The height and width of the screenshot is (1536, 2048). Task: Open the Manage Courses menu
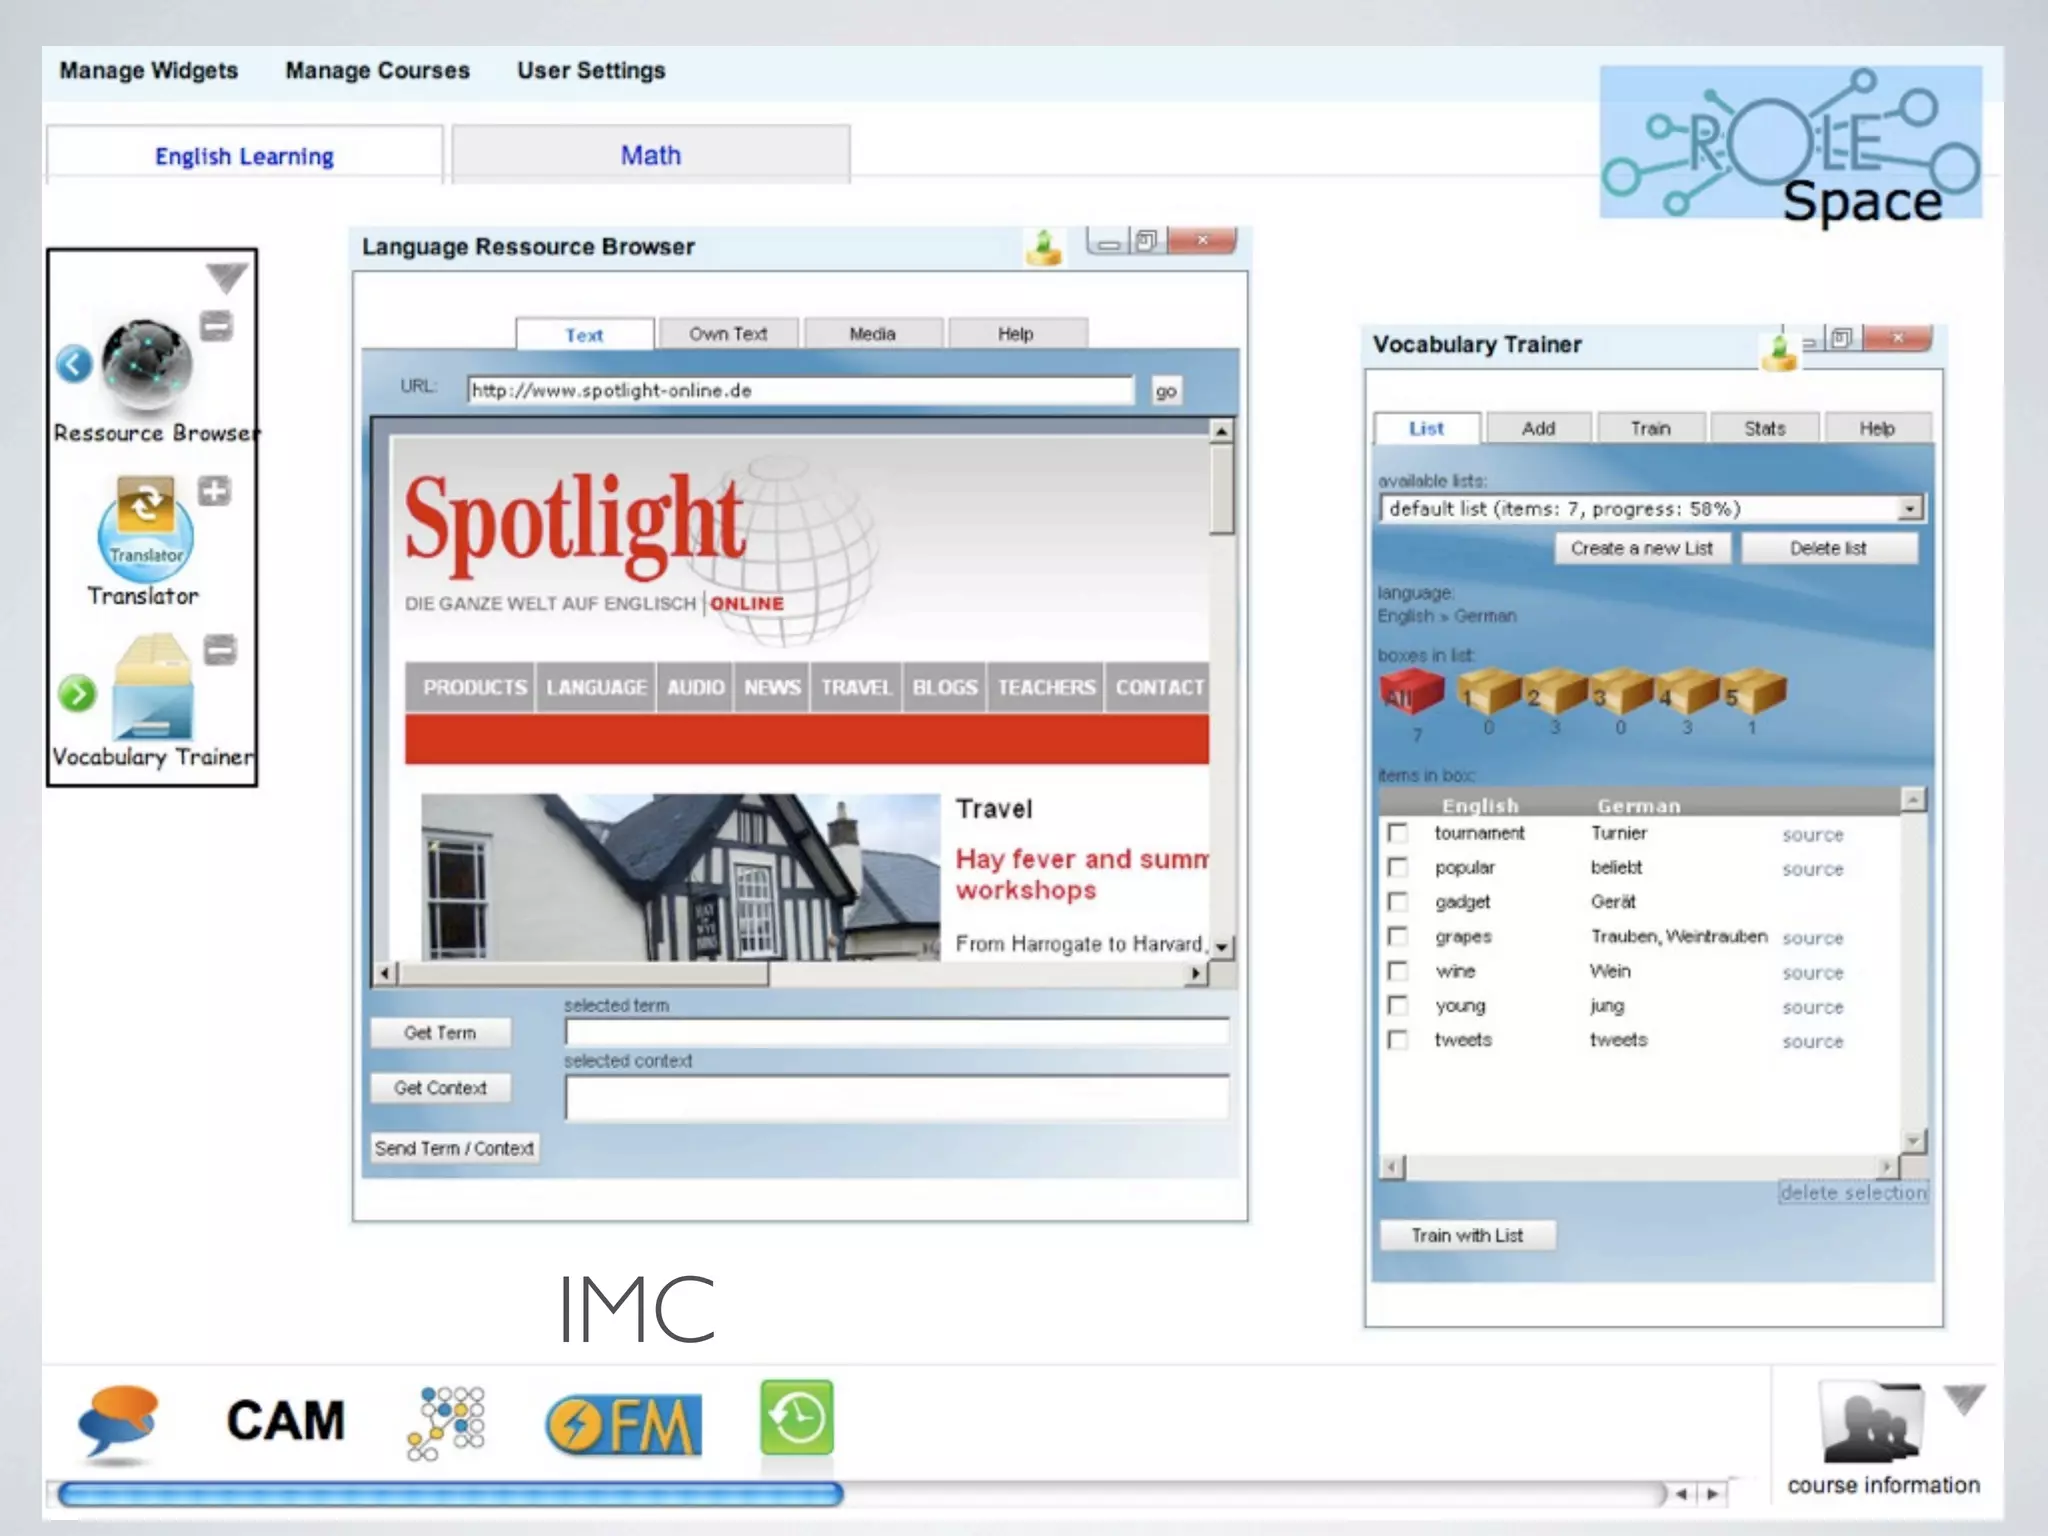tap(377, 71)
